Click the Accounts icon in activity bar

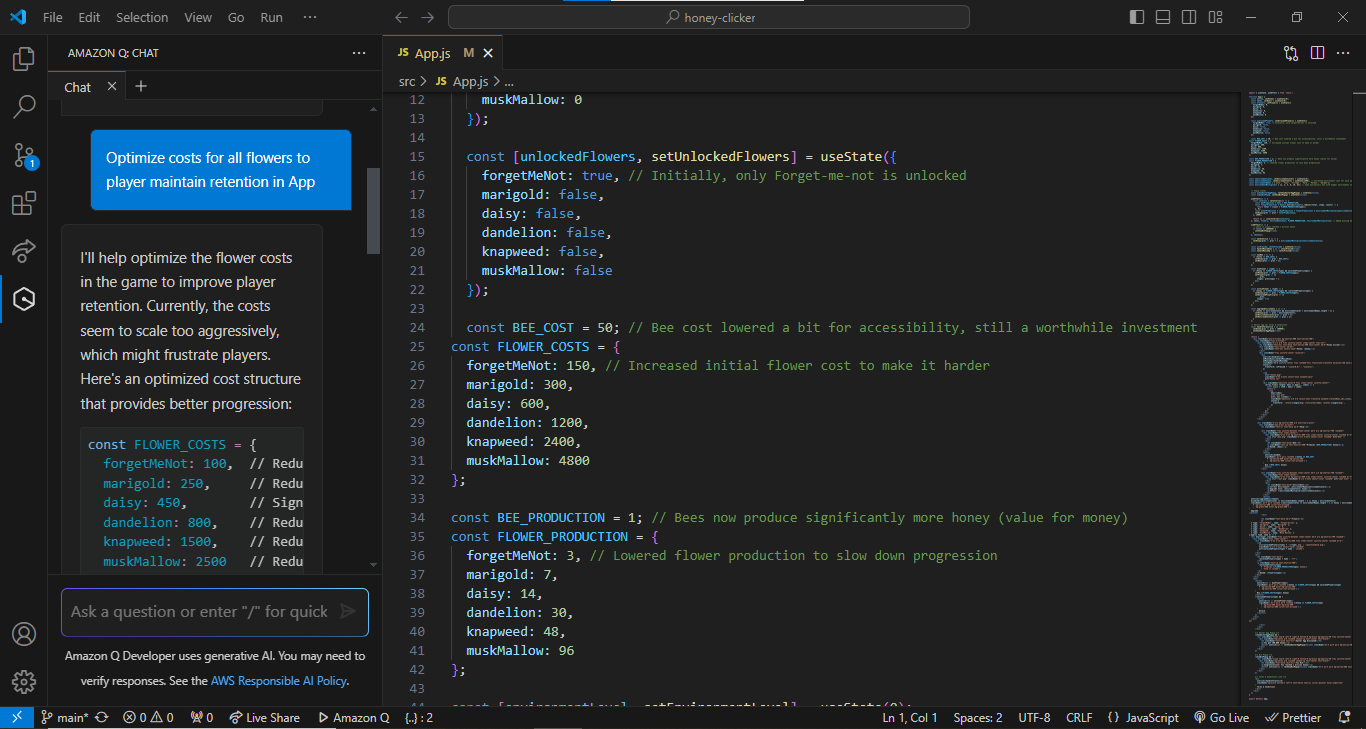[x=24, y=634]
